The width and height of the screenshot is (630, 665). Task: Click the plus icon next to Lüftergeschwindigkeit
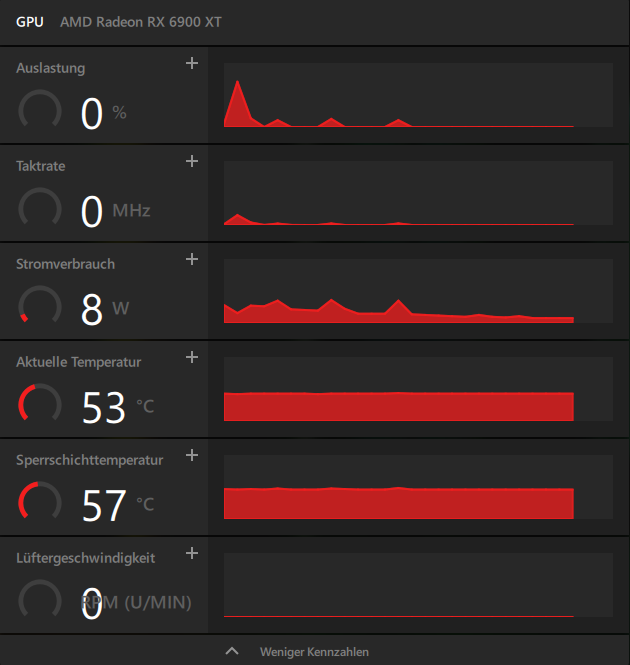(192, 553)
